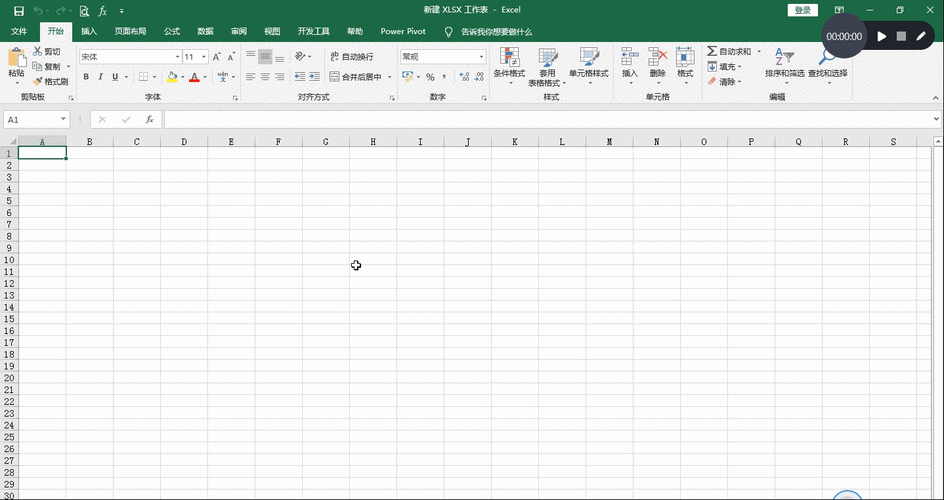Open the Font group dialog launcher
This screenshot has width=944, height=500.
click(235, 97)
